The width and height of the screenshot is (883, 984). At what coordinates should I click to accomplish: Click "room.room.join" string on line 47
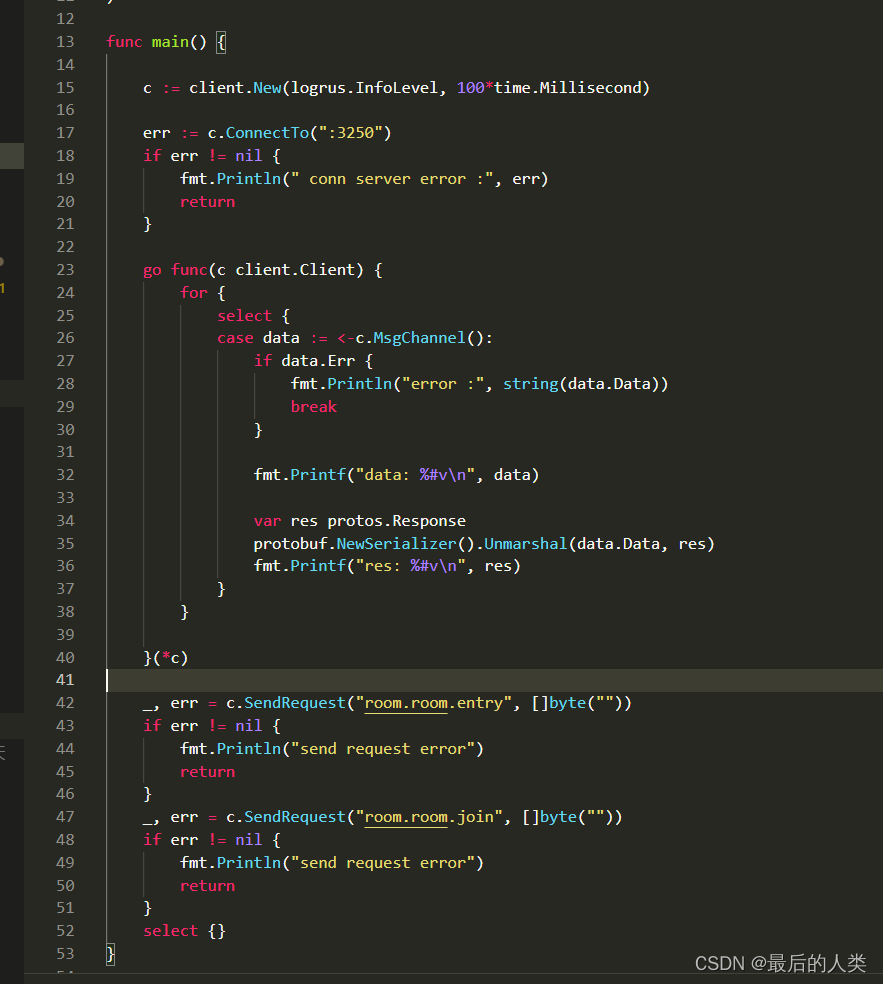[429, 817]
